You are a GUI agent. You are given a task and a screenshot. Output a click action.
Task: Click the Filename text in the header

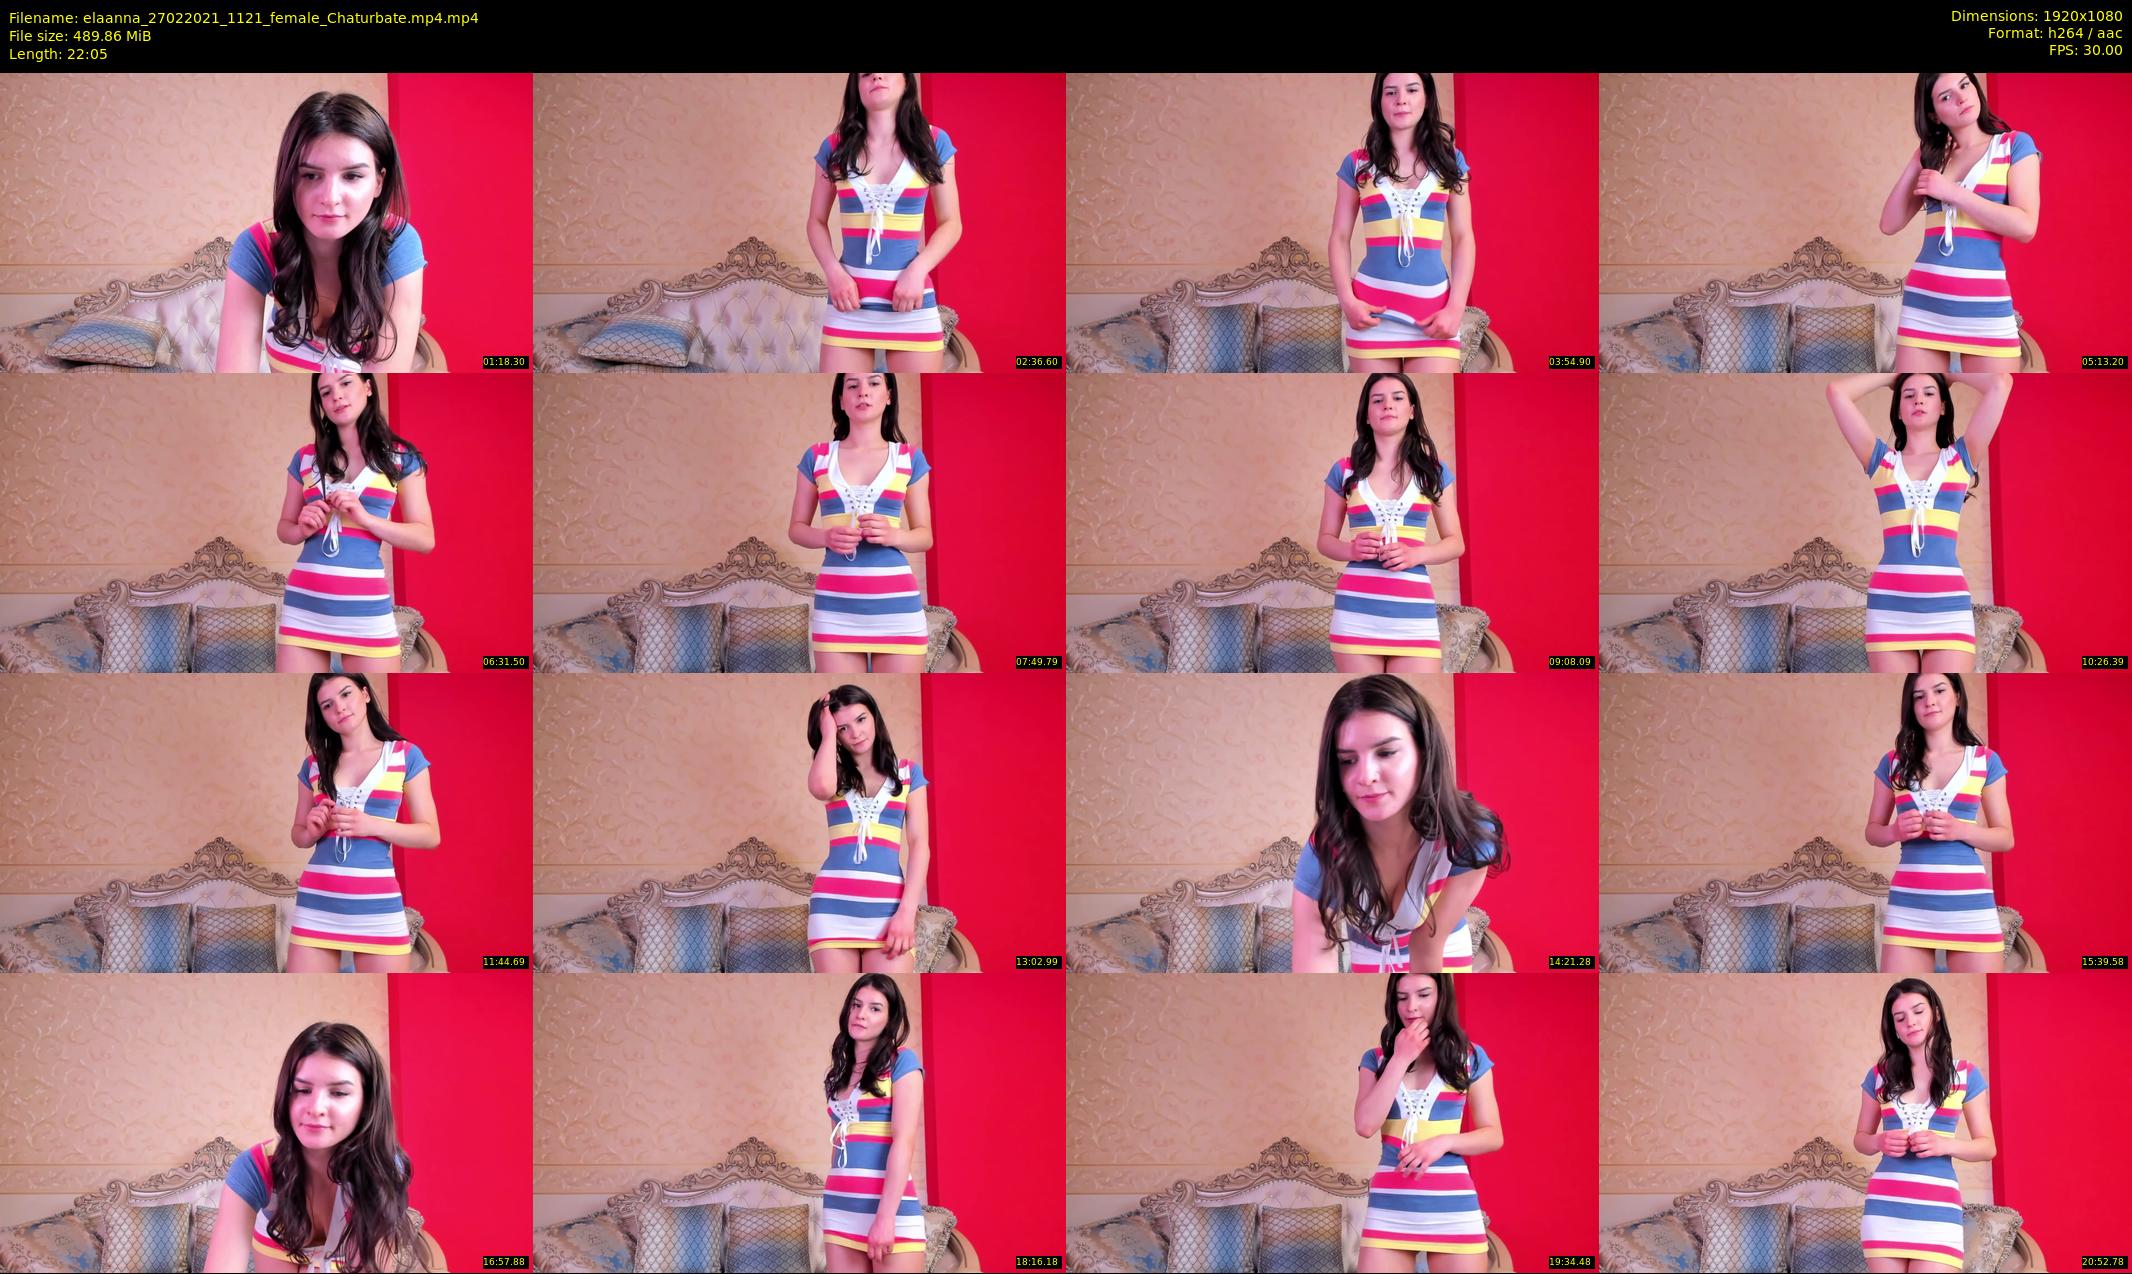[x=243, y=18]
